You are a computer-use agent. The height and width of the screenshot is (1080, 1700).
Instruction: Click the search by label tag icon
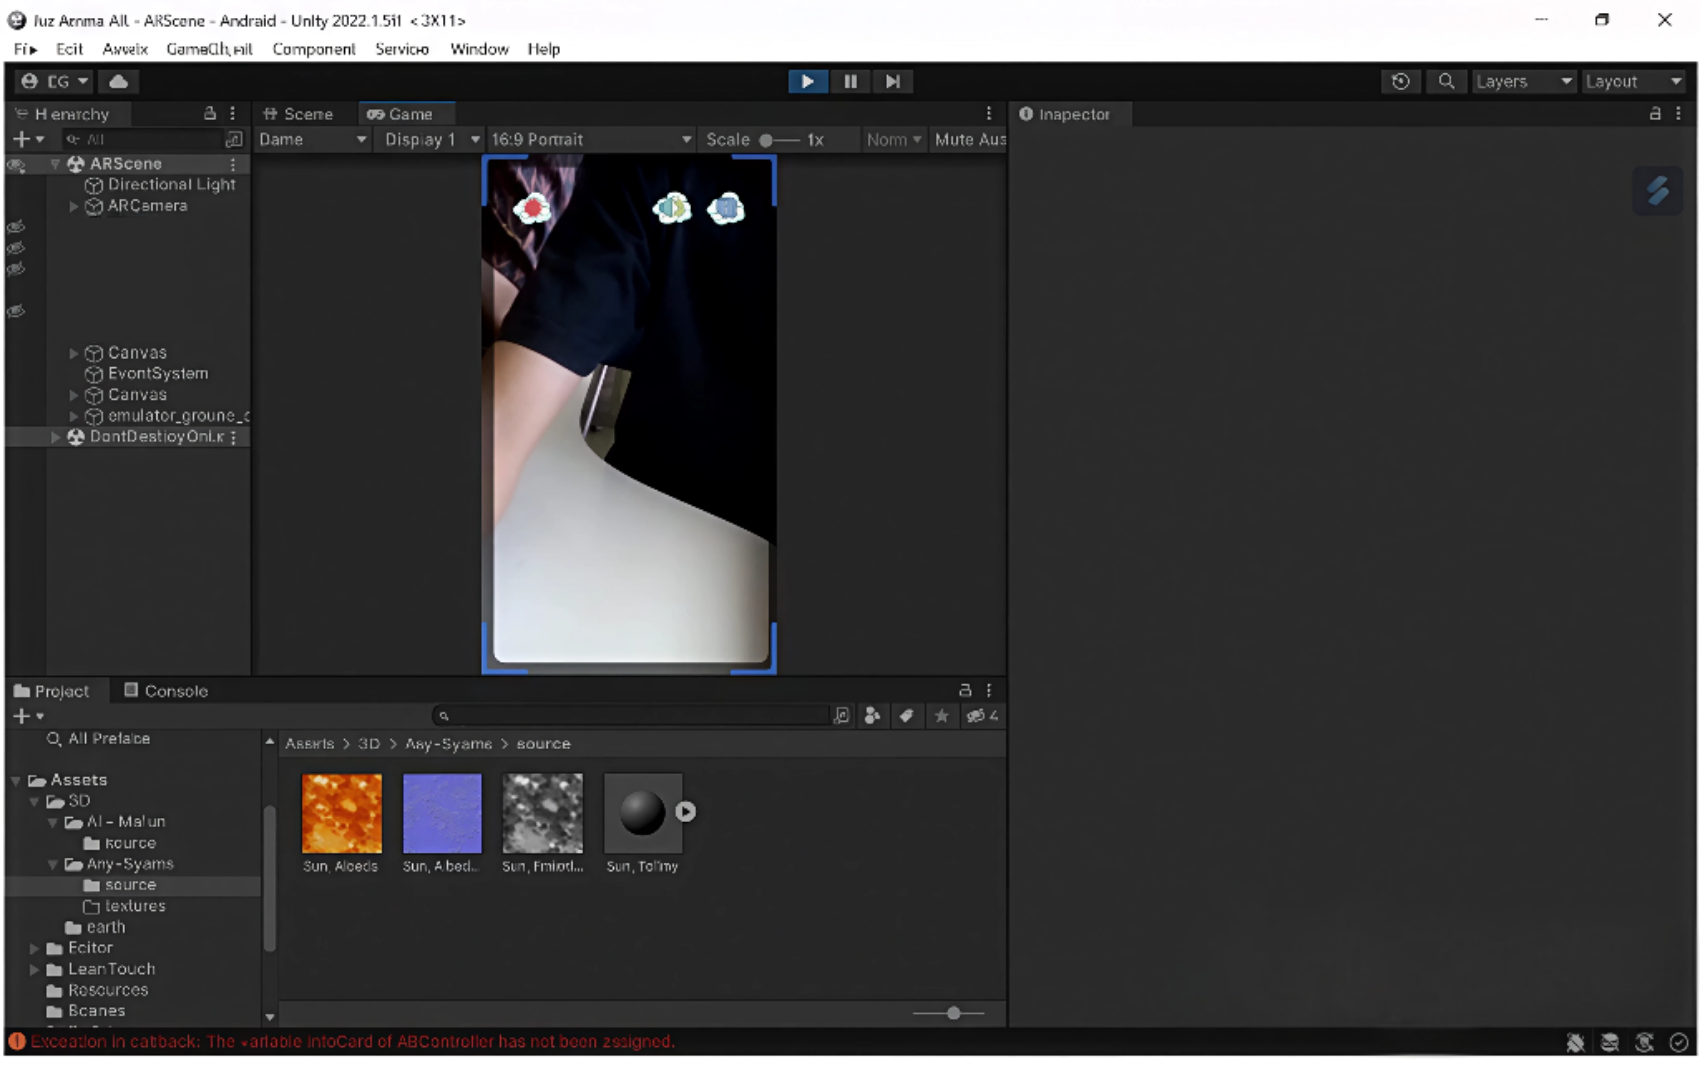pos(906,716)
